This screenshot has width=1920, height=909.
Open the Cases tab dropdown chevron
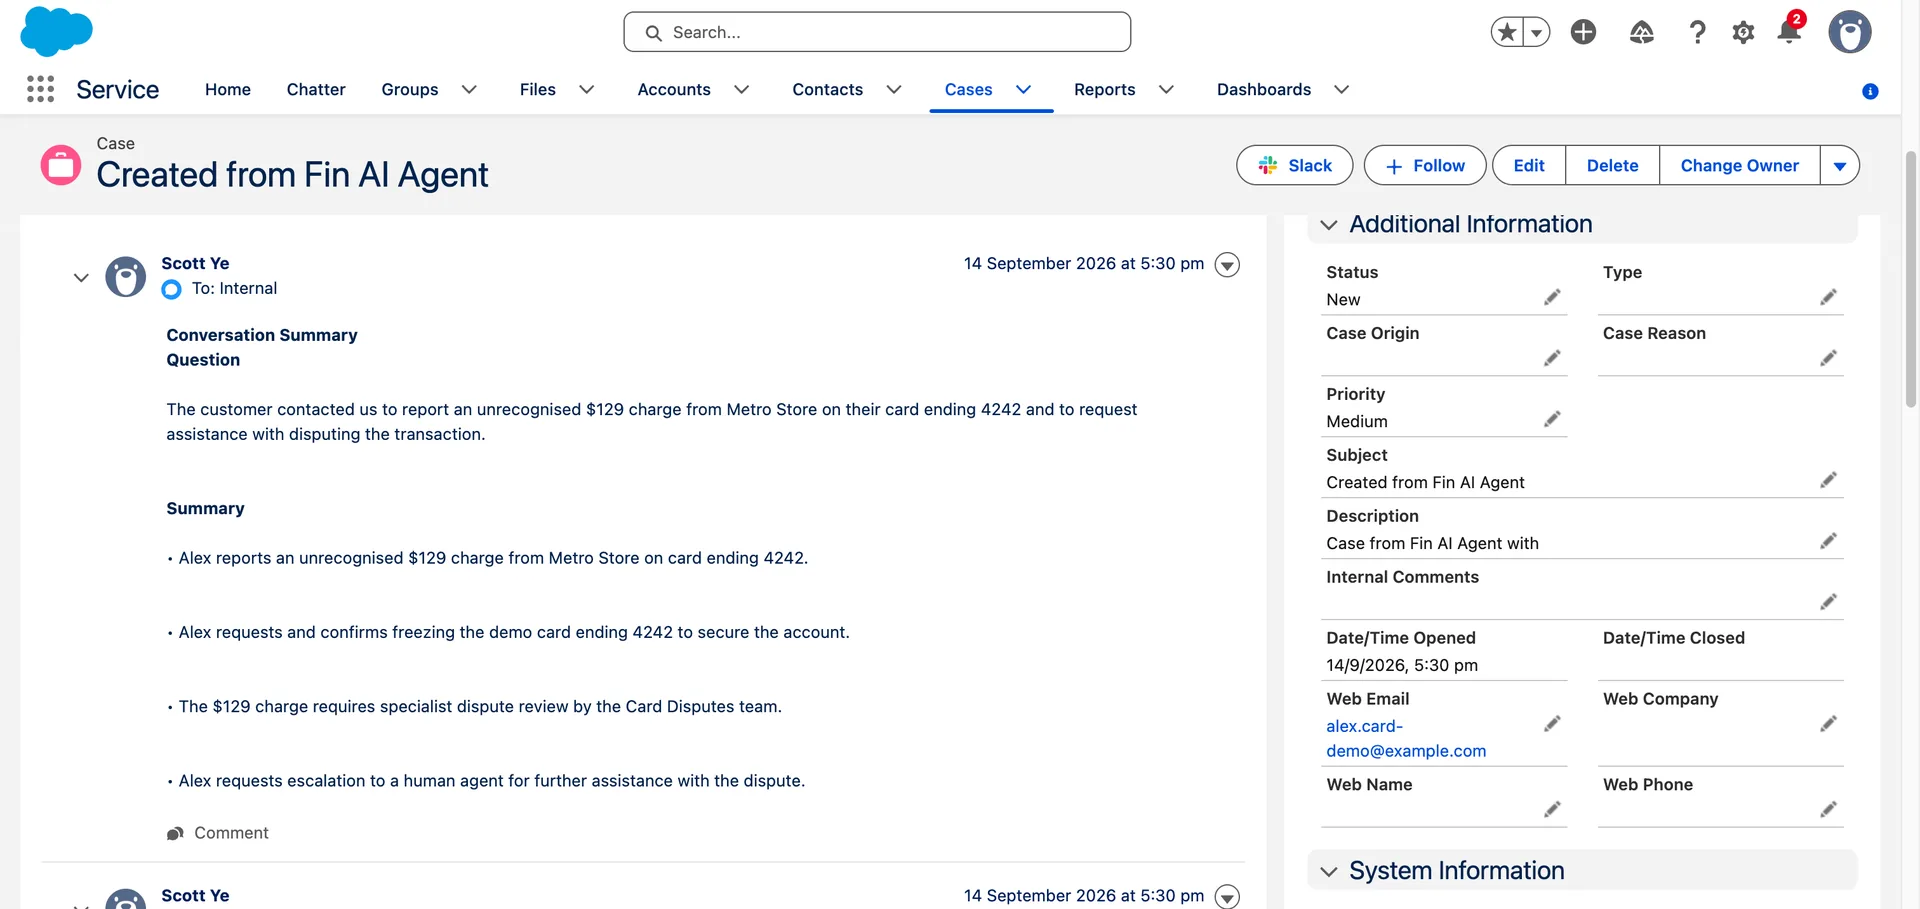coord(1024,90)
